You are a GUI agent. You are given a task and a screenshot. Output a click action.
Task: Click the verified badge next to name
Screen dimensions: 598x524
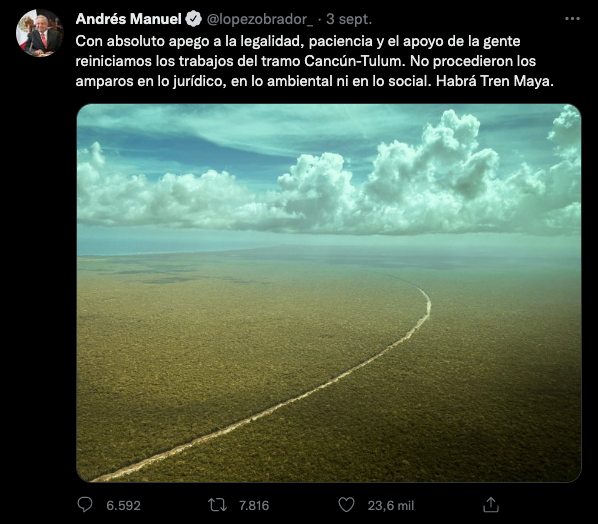[194, 19]
